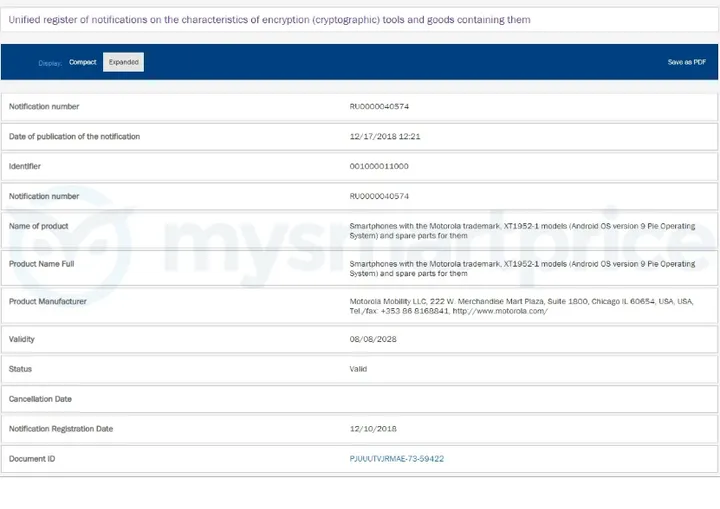Open document ID link PJUUUTVJRMAE-73-59422
The width and height of the screenshot is (720, 509).
coord(396,459)
